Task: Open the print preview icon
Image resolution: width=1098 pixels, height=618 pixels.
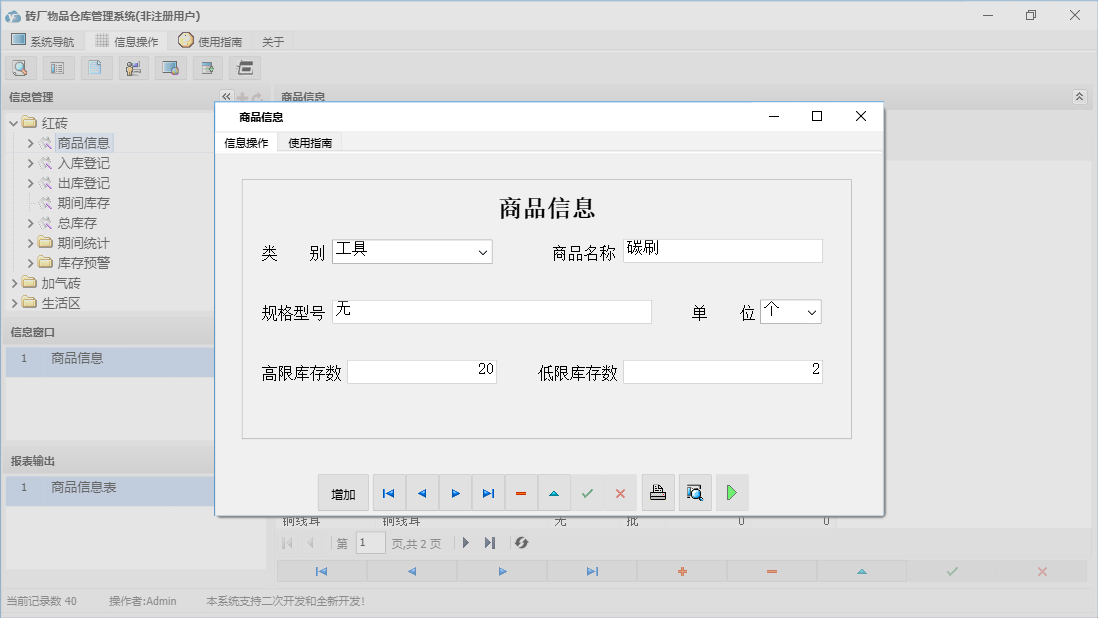Action: point(695,492)
